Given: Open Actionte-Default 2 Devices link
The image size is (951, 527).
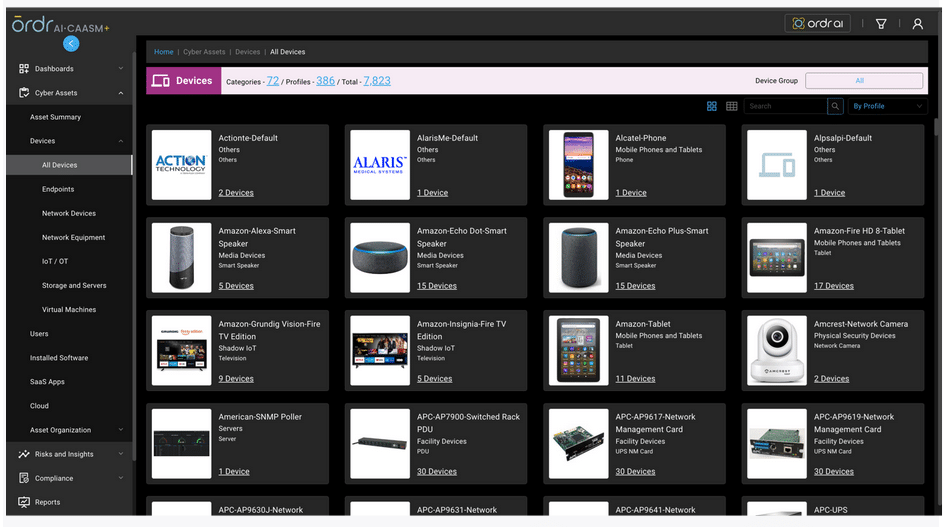Looking at the screenshot, I should [236, 193].
